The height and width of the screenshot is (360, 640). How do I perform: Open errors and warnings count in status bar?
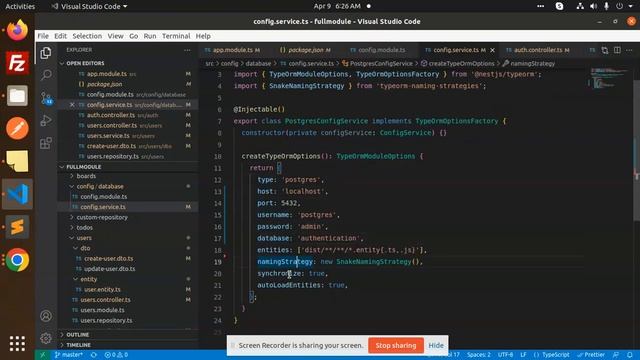tap(116, 355)
